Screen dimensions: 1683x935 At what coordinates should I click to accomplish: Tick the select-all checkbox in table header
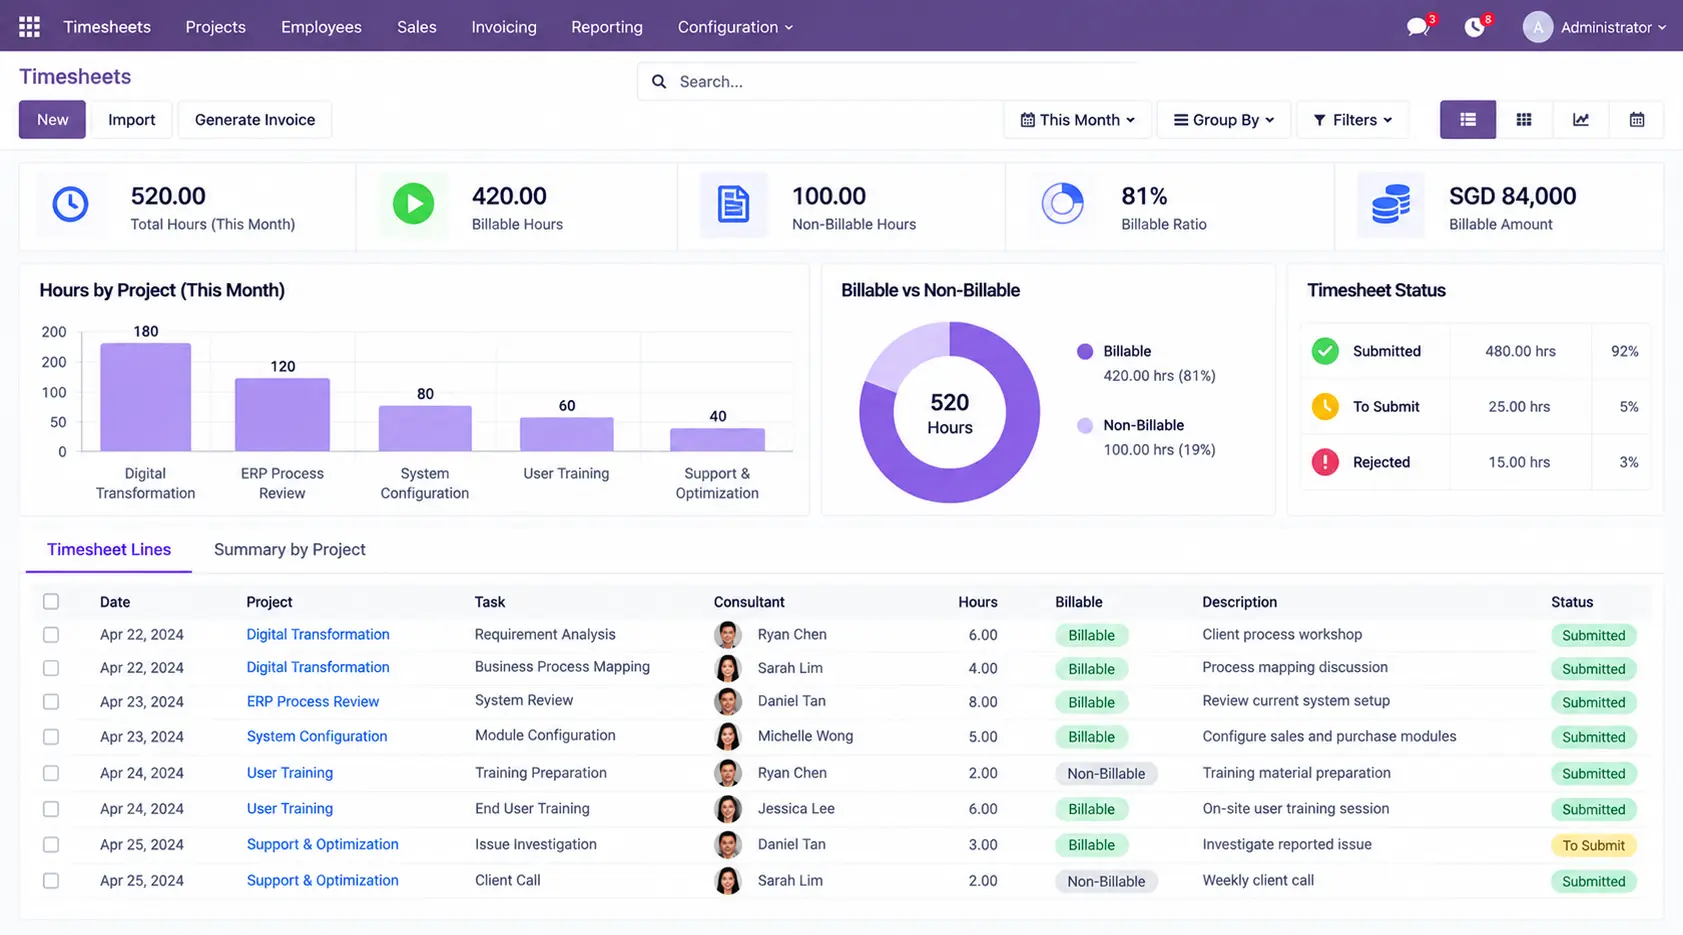pos(51,601)
